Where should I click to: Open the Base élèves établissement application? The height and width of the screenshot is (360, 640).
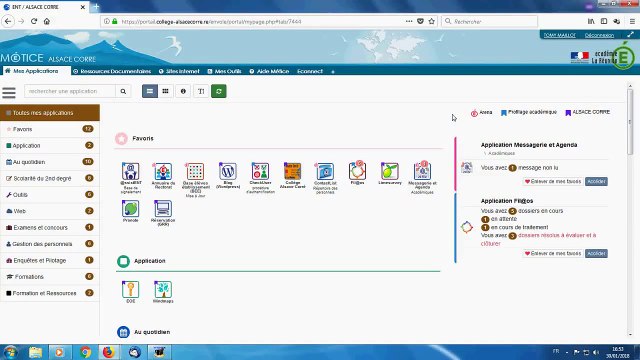tap(195, 171)
